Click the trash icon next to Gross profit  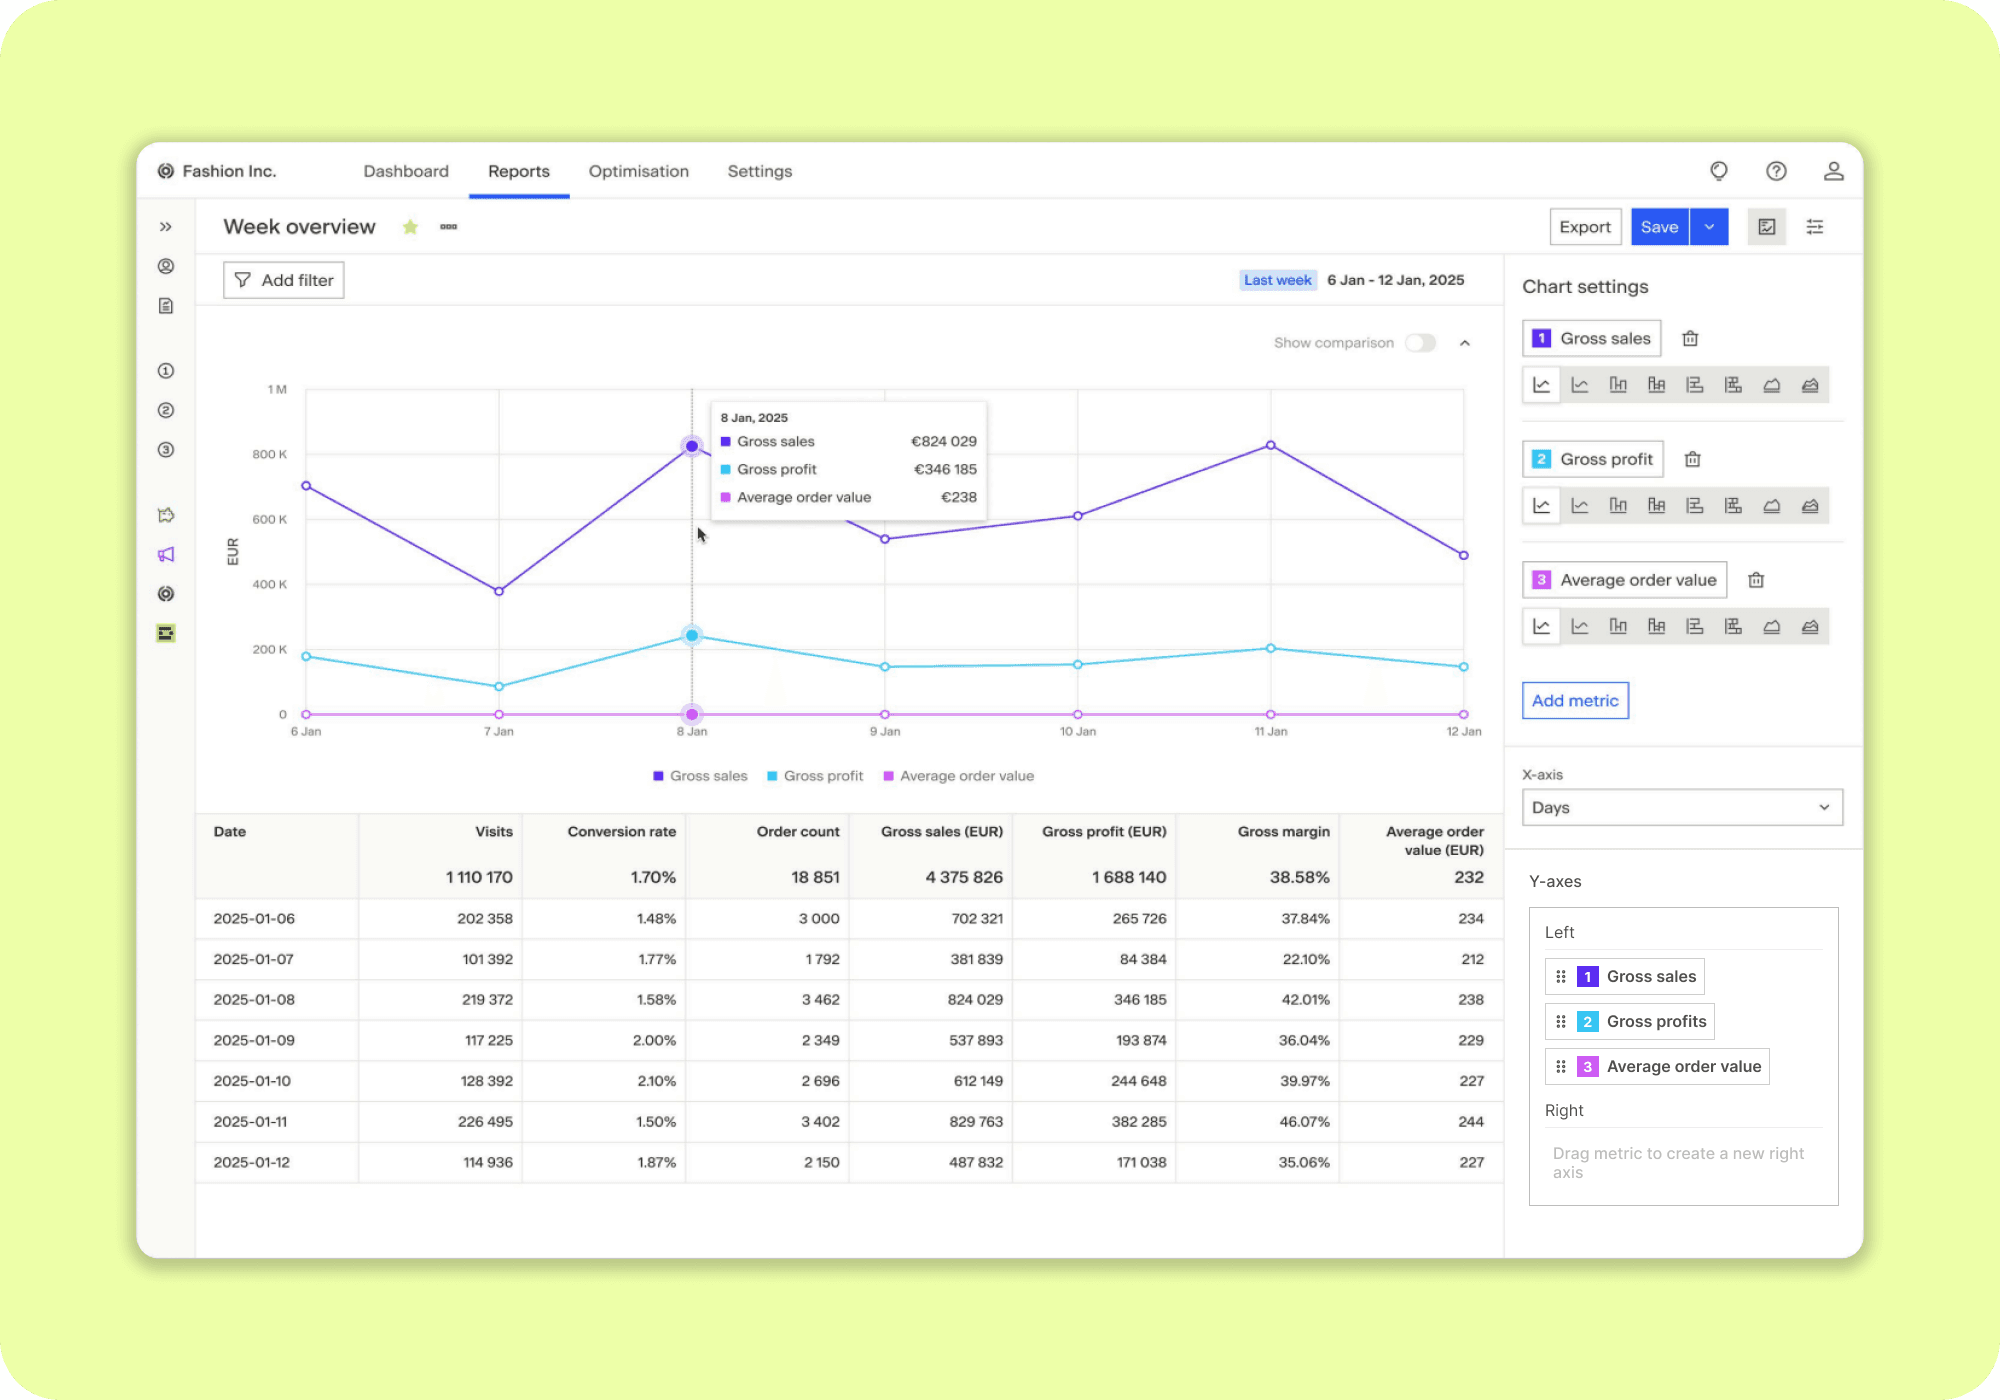(x=1692, y=460)
